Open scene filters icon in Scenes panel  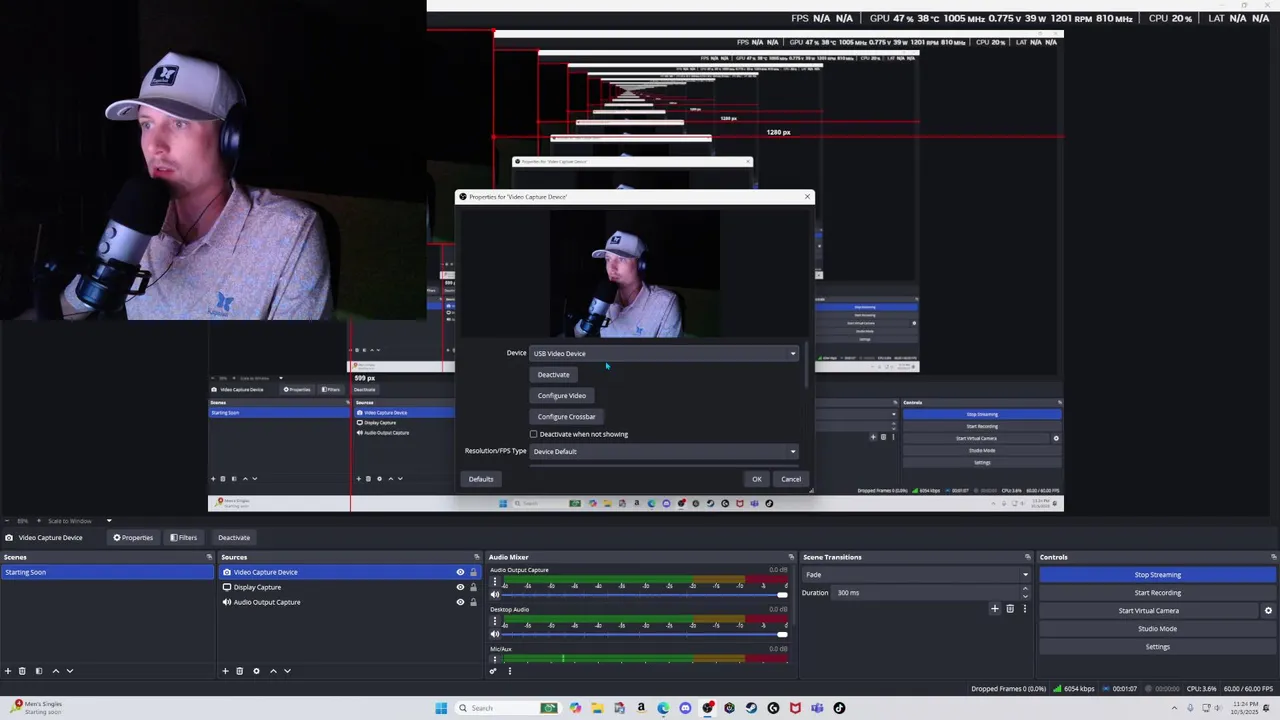tap(39, 671)
